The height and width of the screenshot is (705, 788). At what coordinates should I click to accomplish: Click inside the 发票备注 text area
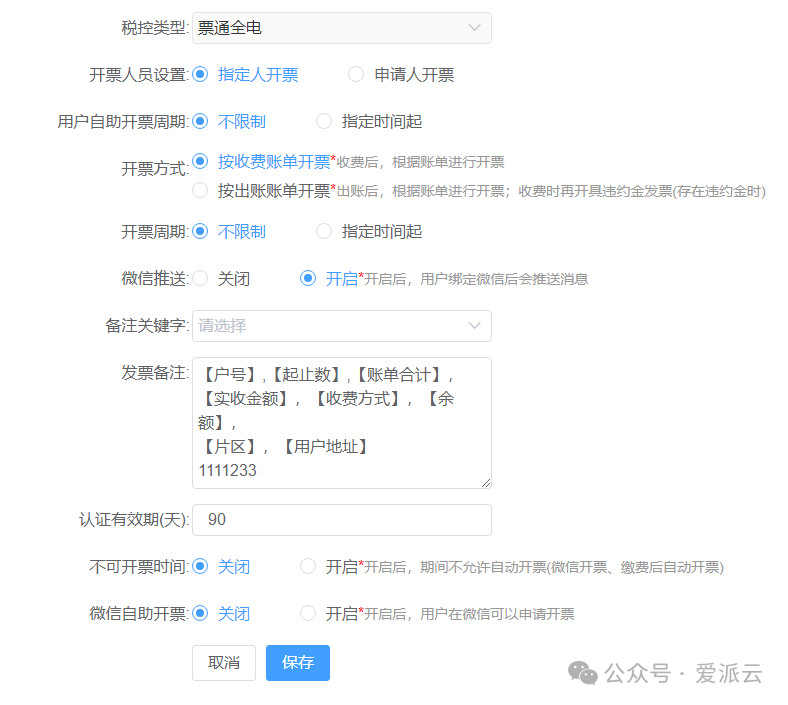pos(342,423)
